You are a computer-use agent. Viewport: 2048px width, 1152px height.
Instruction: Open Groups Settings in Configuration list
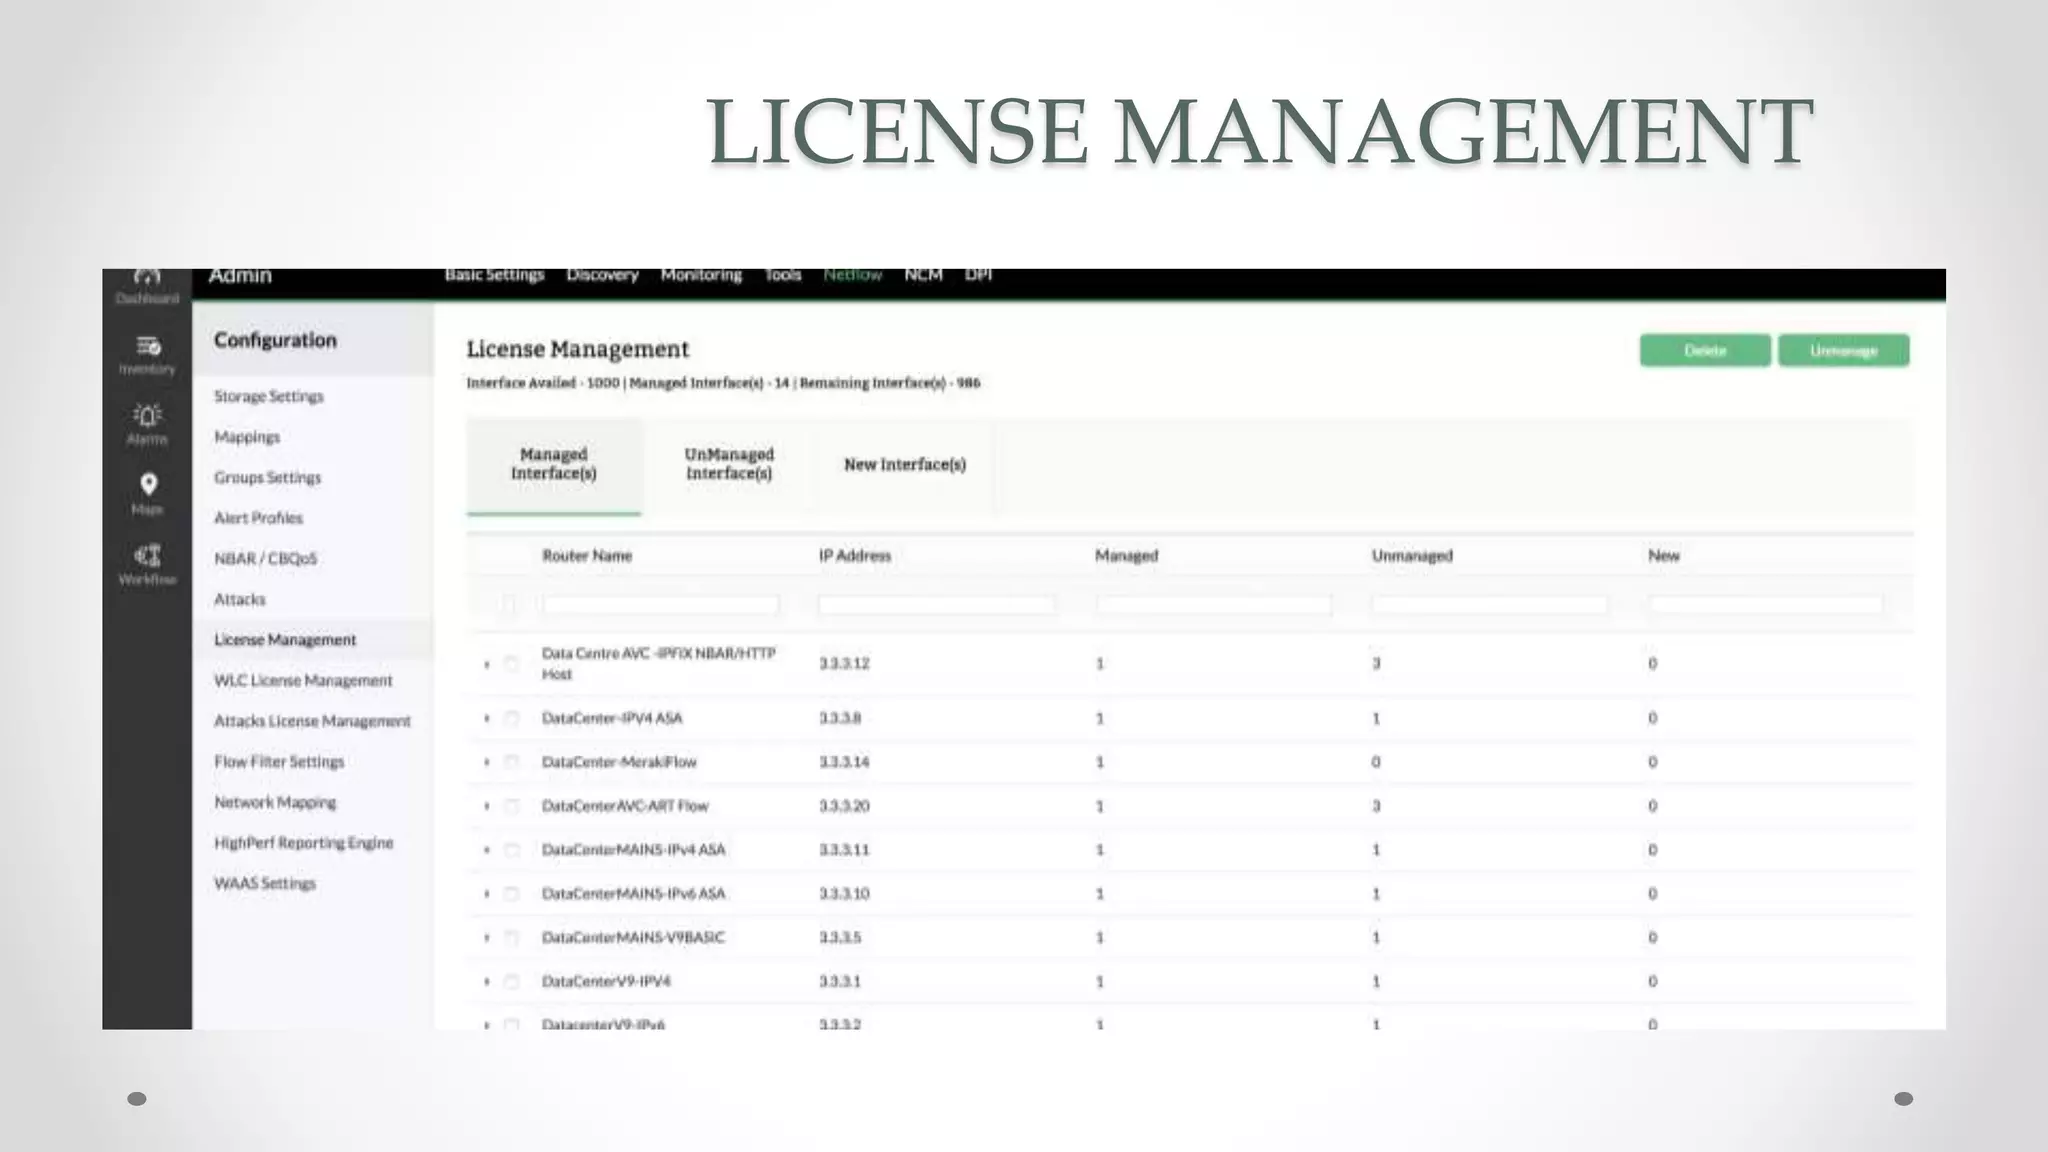tap(267, 477)
